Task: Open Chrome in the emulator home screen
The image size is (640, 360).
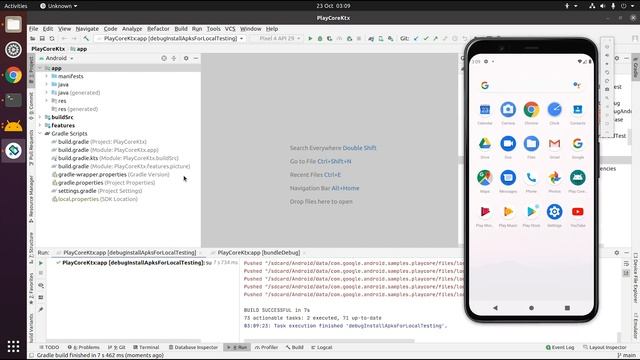Action: 531,109
